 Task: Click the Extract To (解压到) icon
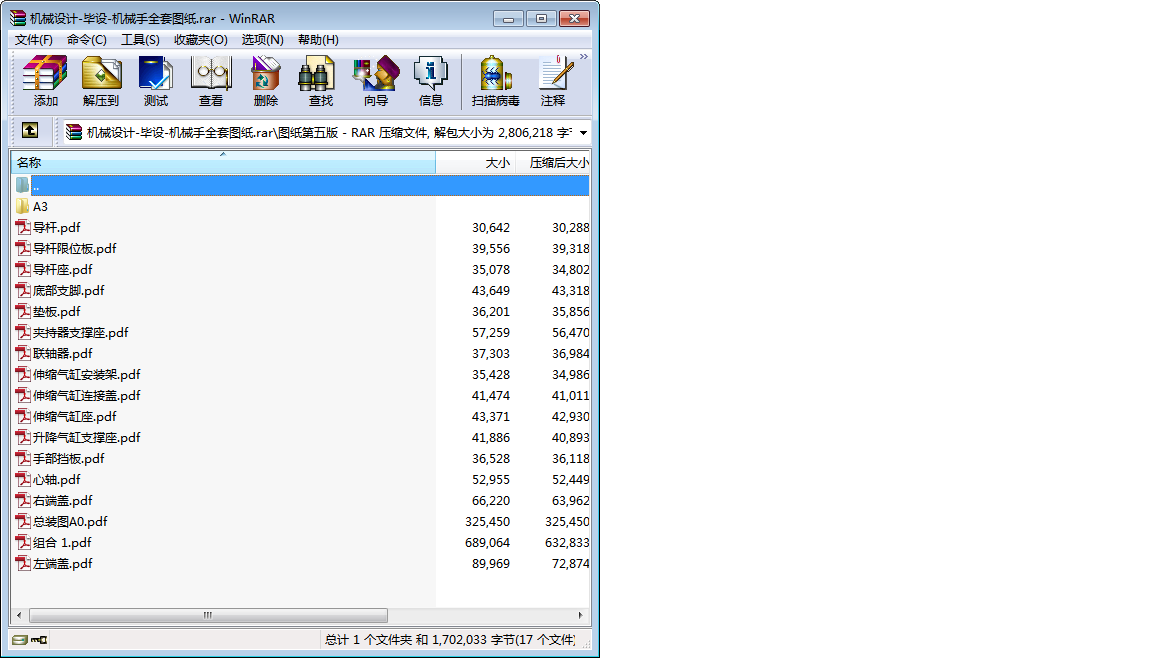click(x=101, y=81)
